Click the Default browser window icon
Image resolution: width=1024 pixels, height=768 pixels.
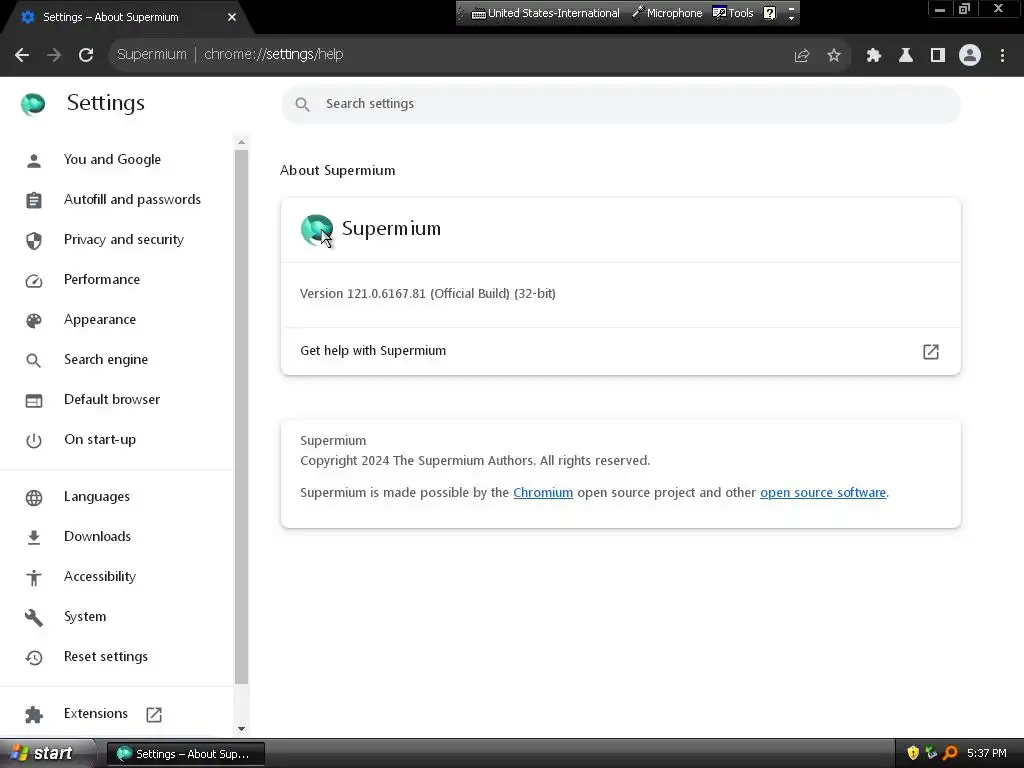pyautogui.click(x=34, y=400)
